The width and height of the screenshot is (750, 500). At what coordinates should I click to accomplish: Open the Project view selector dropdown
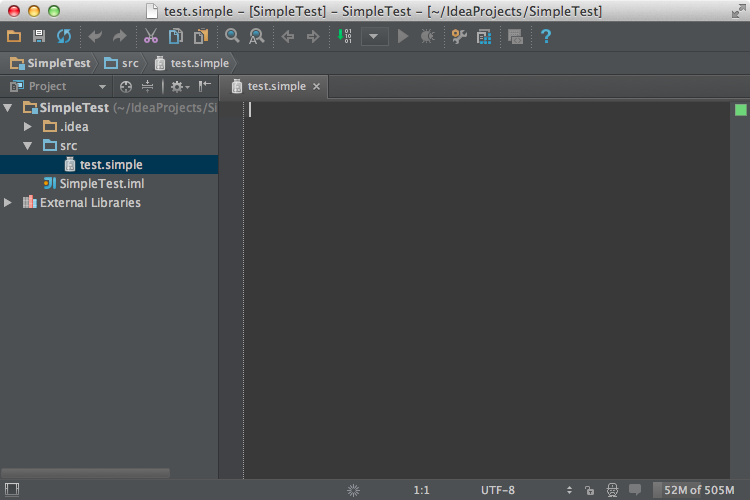102,87
